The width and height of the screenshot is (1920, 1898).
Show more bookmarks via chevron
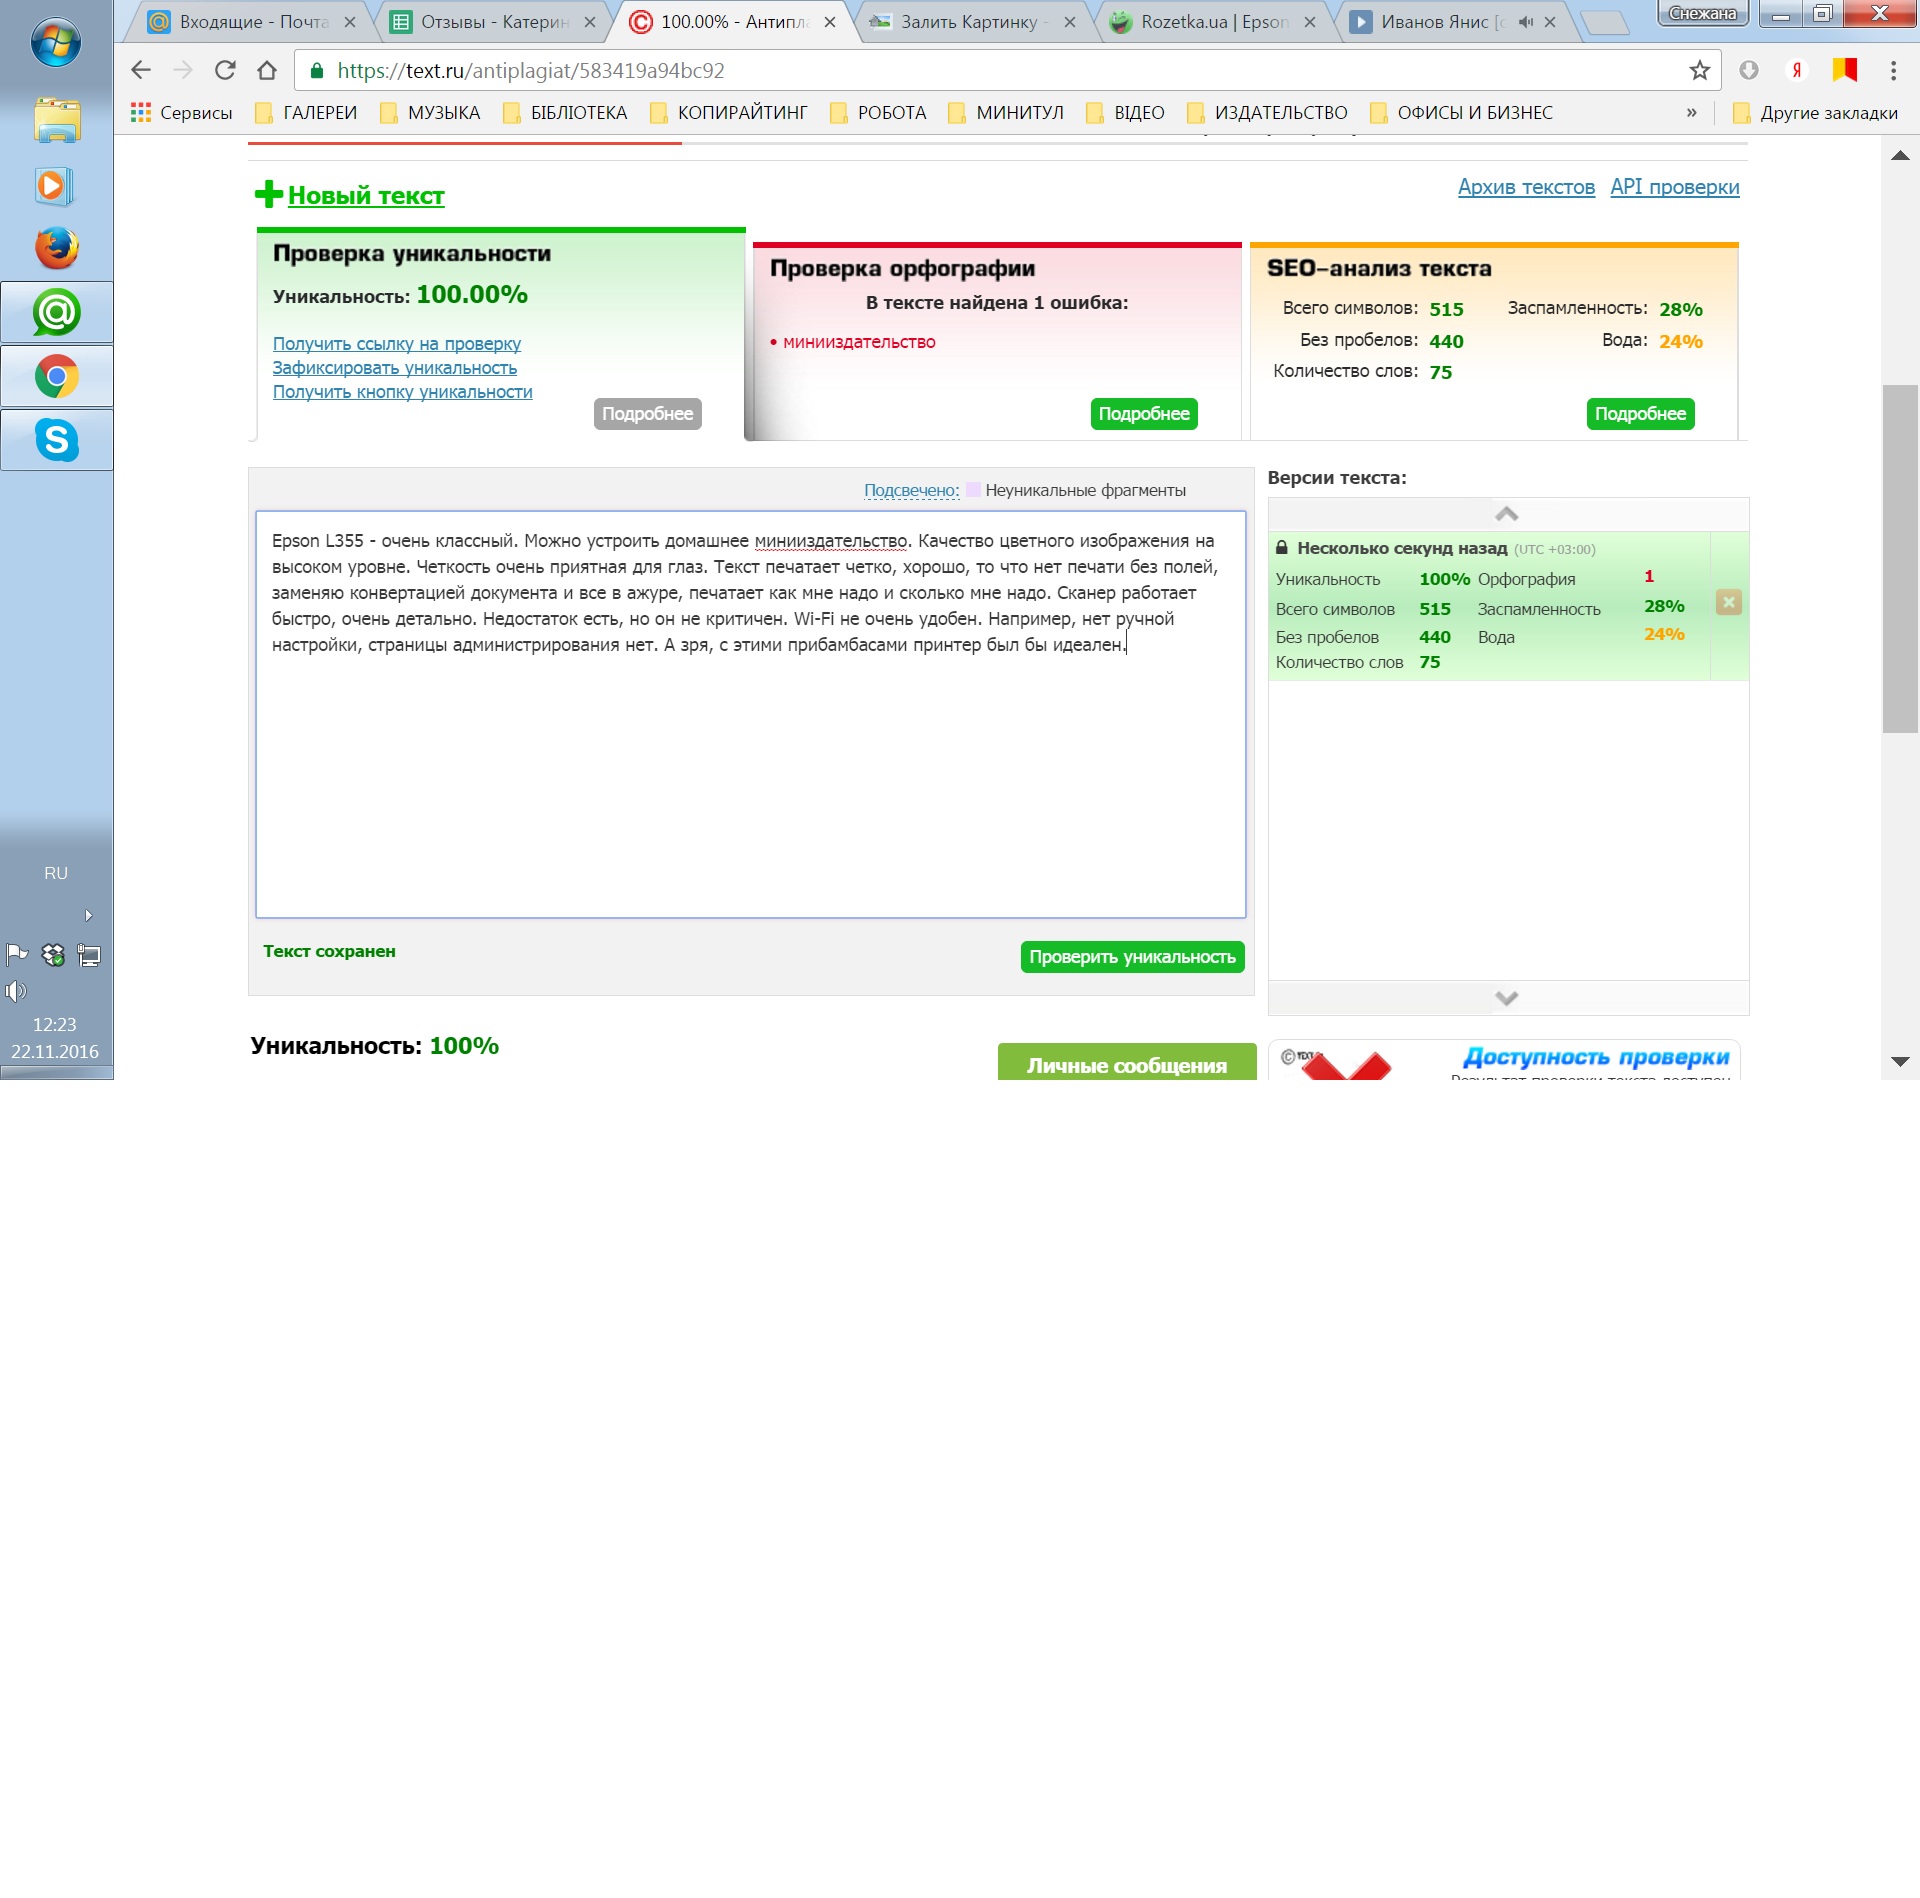[x=1691, y=112]
